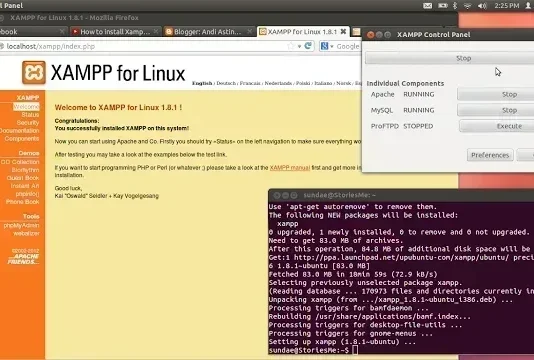Switch to How to install Xamp tab
This screenshot has height=360, width=534.
point(115,32)
